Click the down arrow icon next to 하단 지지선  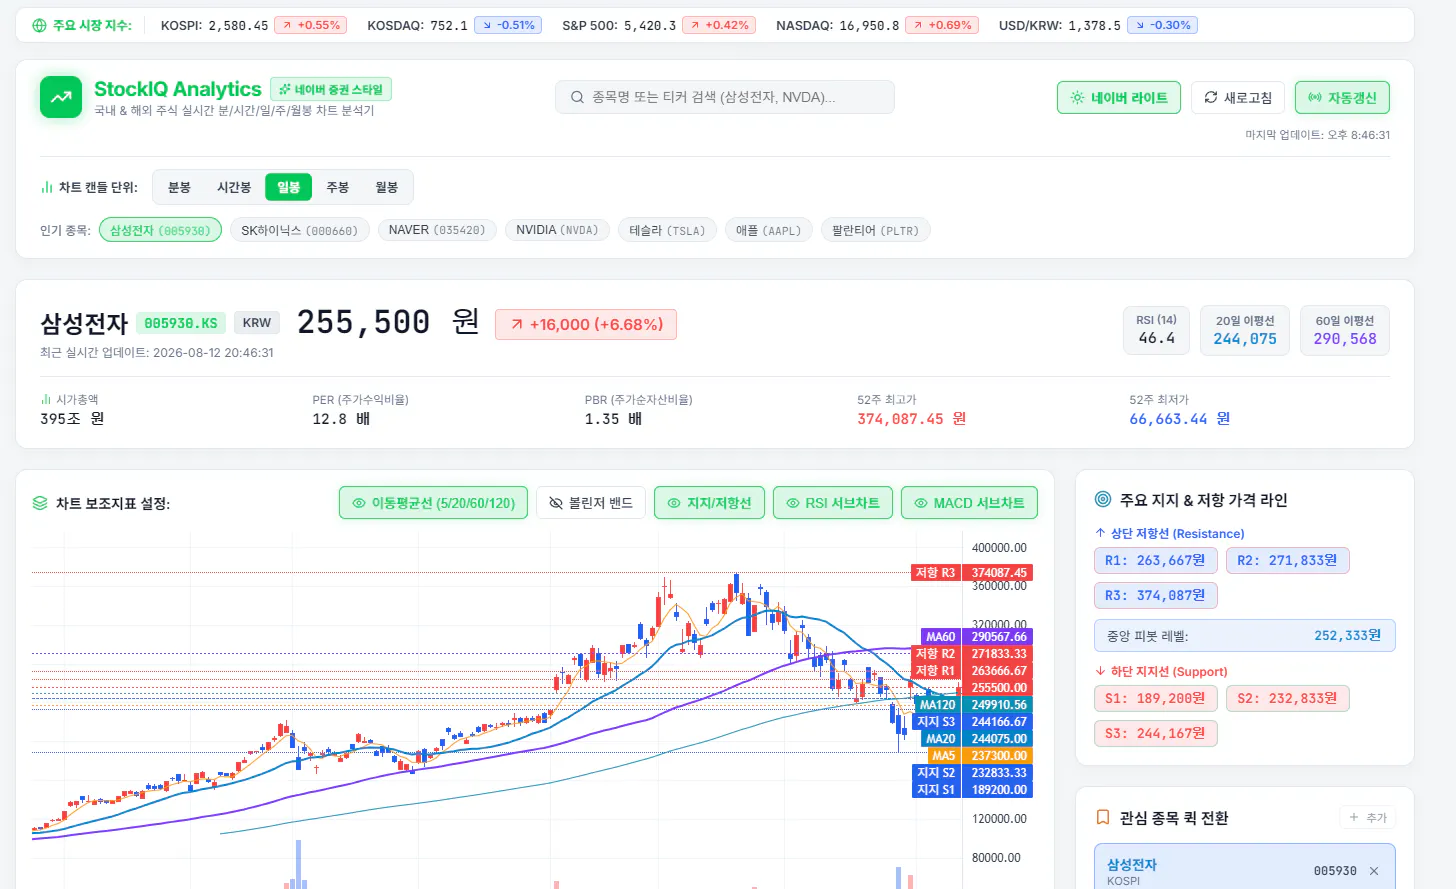coord(1100,671)
